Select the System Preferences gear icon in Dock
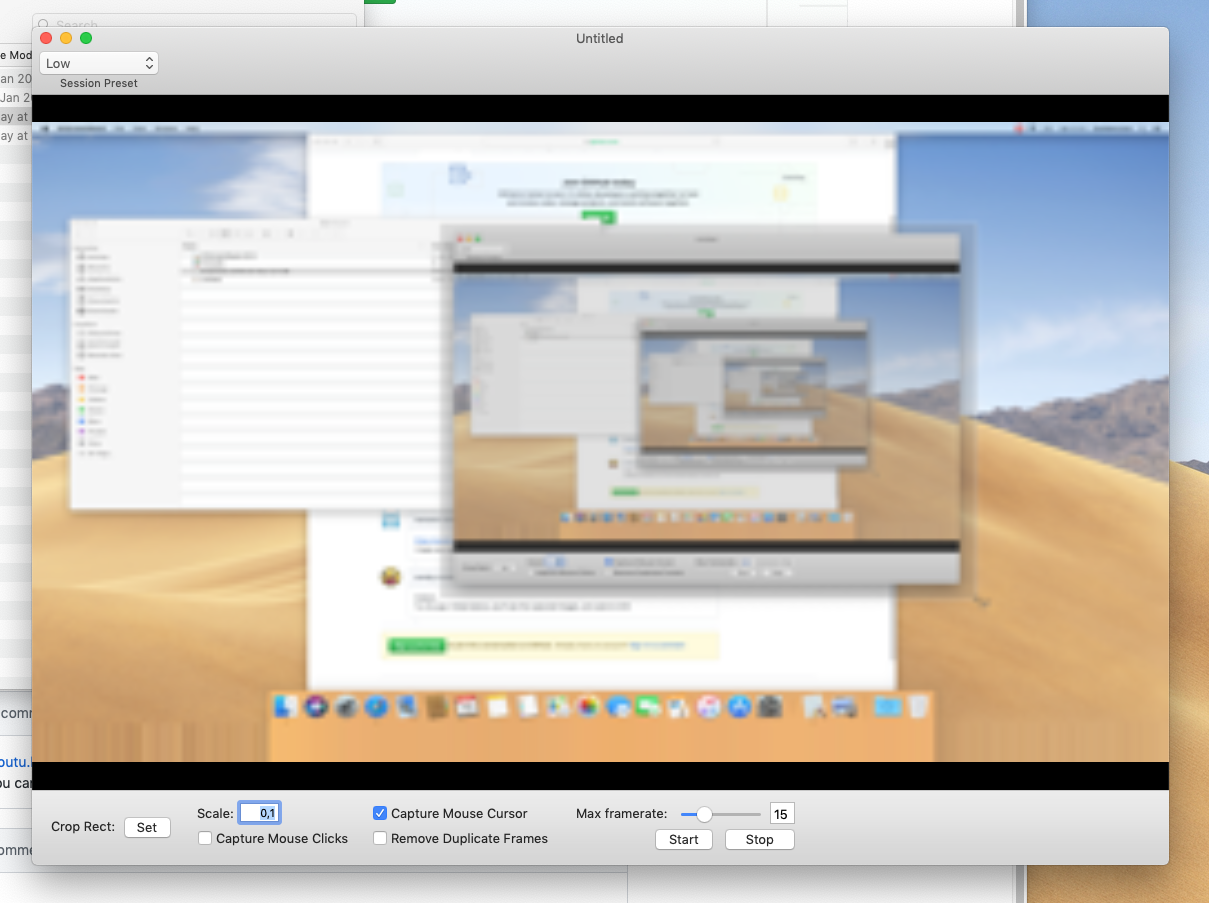 pos(770,708)
